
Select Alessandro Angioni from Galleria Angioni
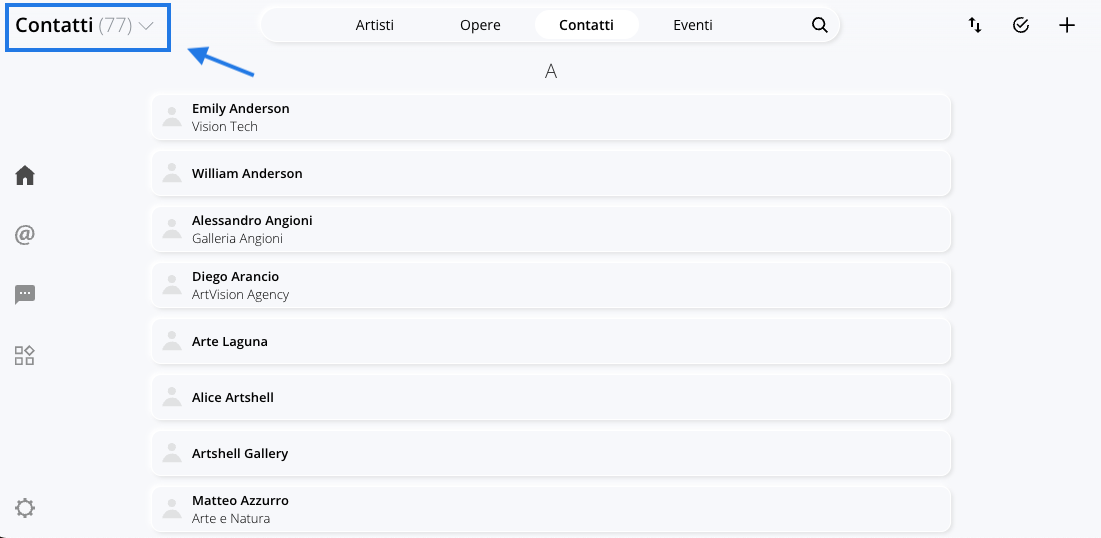[551, 229]
